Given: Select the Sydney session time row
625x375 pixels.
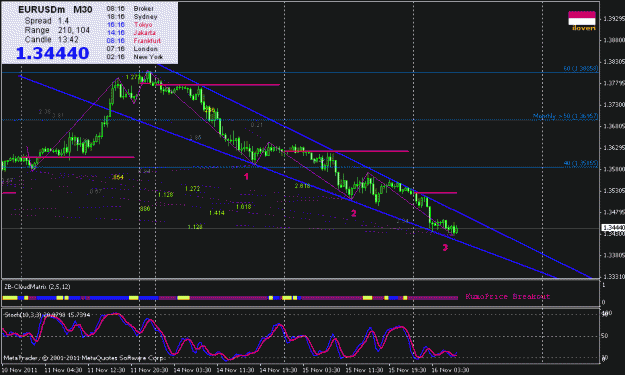Looking at the screenshot, I should [132, 17].
